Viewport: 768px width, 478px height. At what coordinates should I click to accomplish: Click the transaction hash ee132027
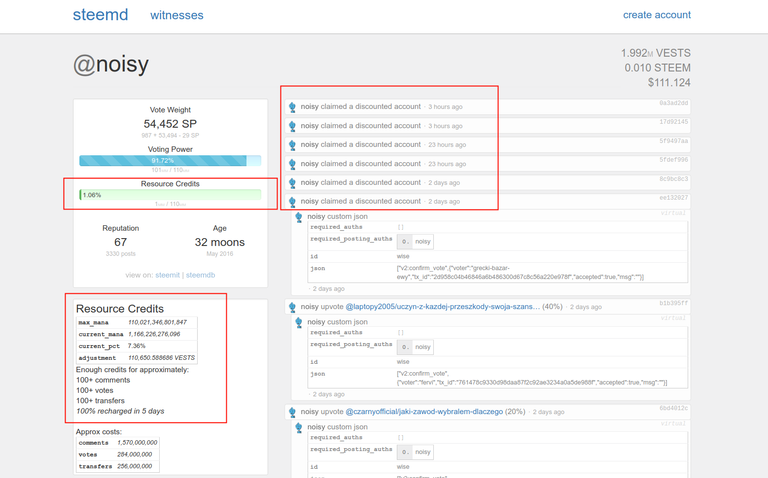(x=673, y=198)
